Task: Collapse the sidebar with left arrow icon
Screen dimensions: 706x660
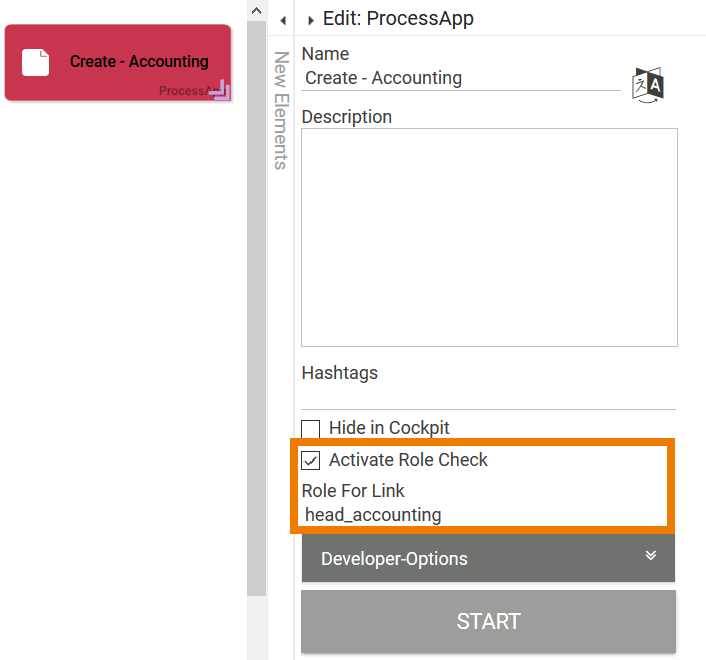Action: coord(283,20)
